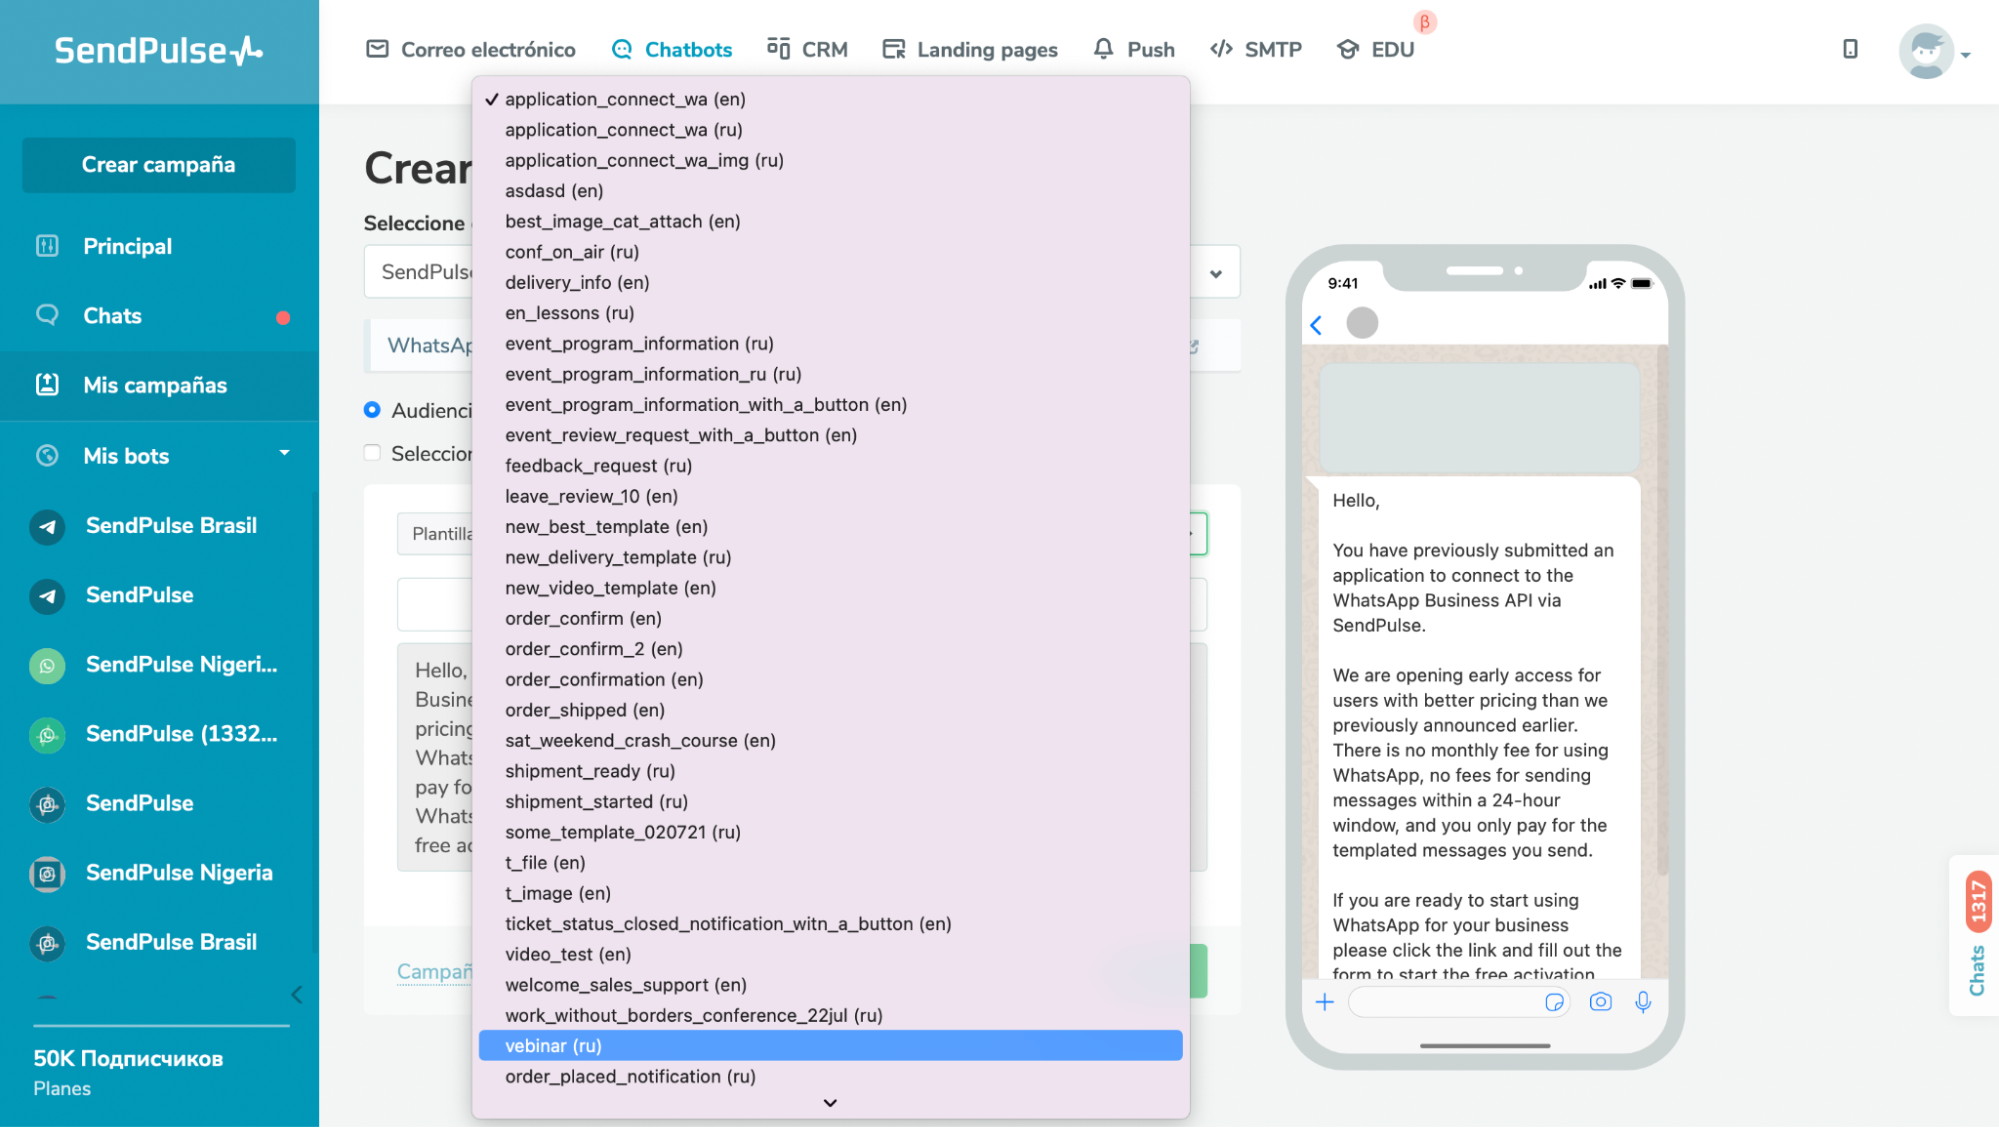This screenshot has width=1999, height=1128.
Task: Choose conf_on_air (ru) template
Action: point(830,252)
